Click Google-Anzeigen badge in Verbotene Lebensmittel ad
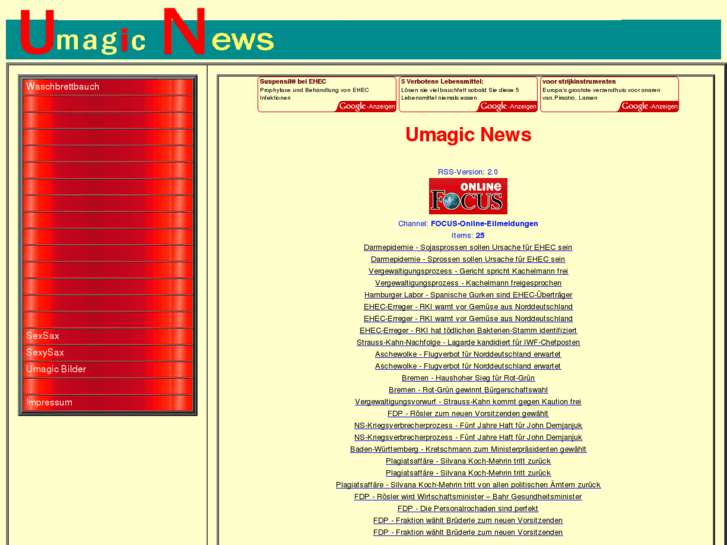727x545 pixels. click(508, 106)
